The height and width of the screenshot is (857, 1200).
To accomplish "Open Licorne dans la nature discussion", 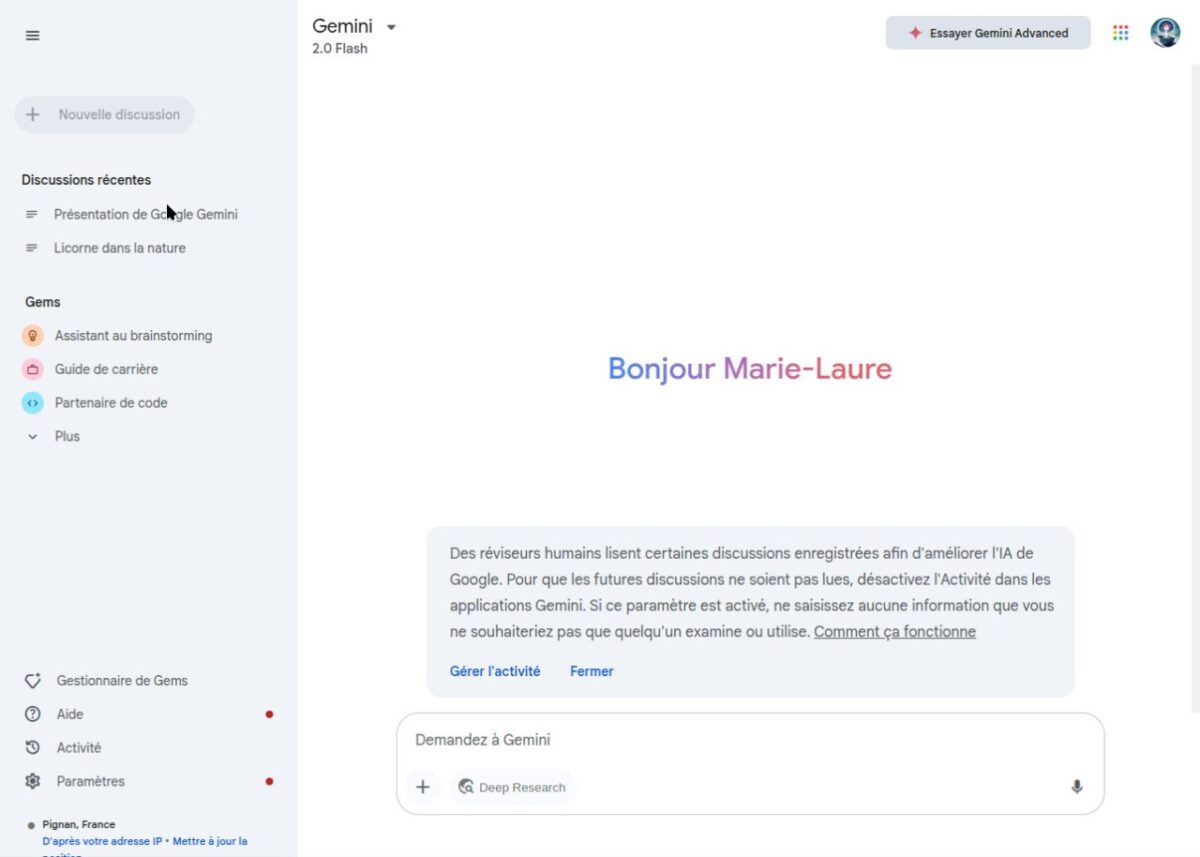I will click(x=120, y=248).
